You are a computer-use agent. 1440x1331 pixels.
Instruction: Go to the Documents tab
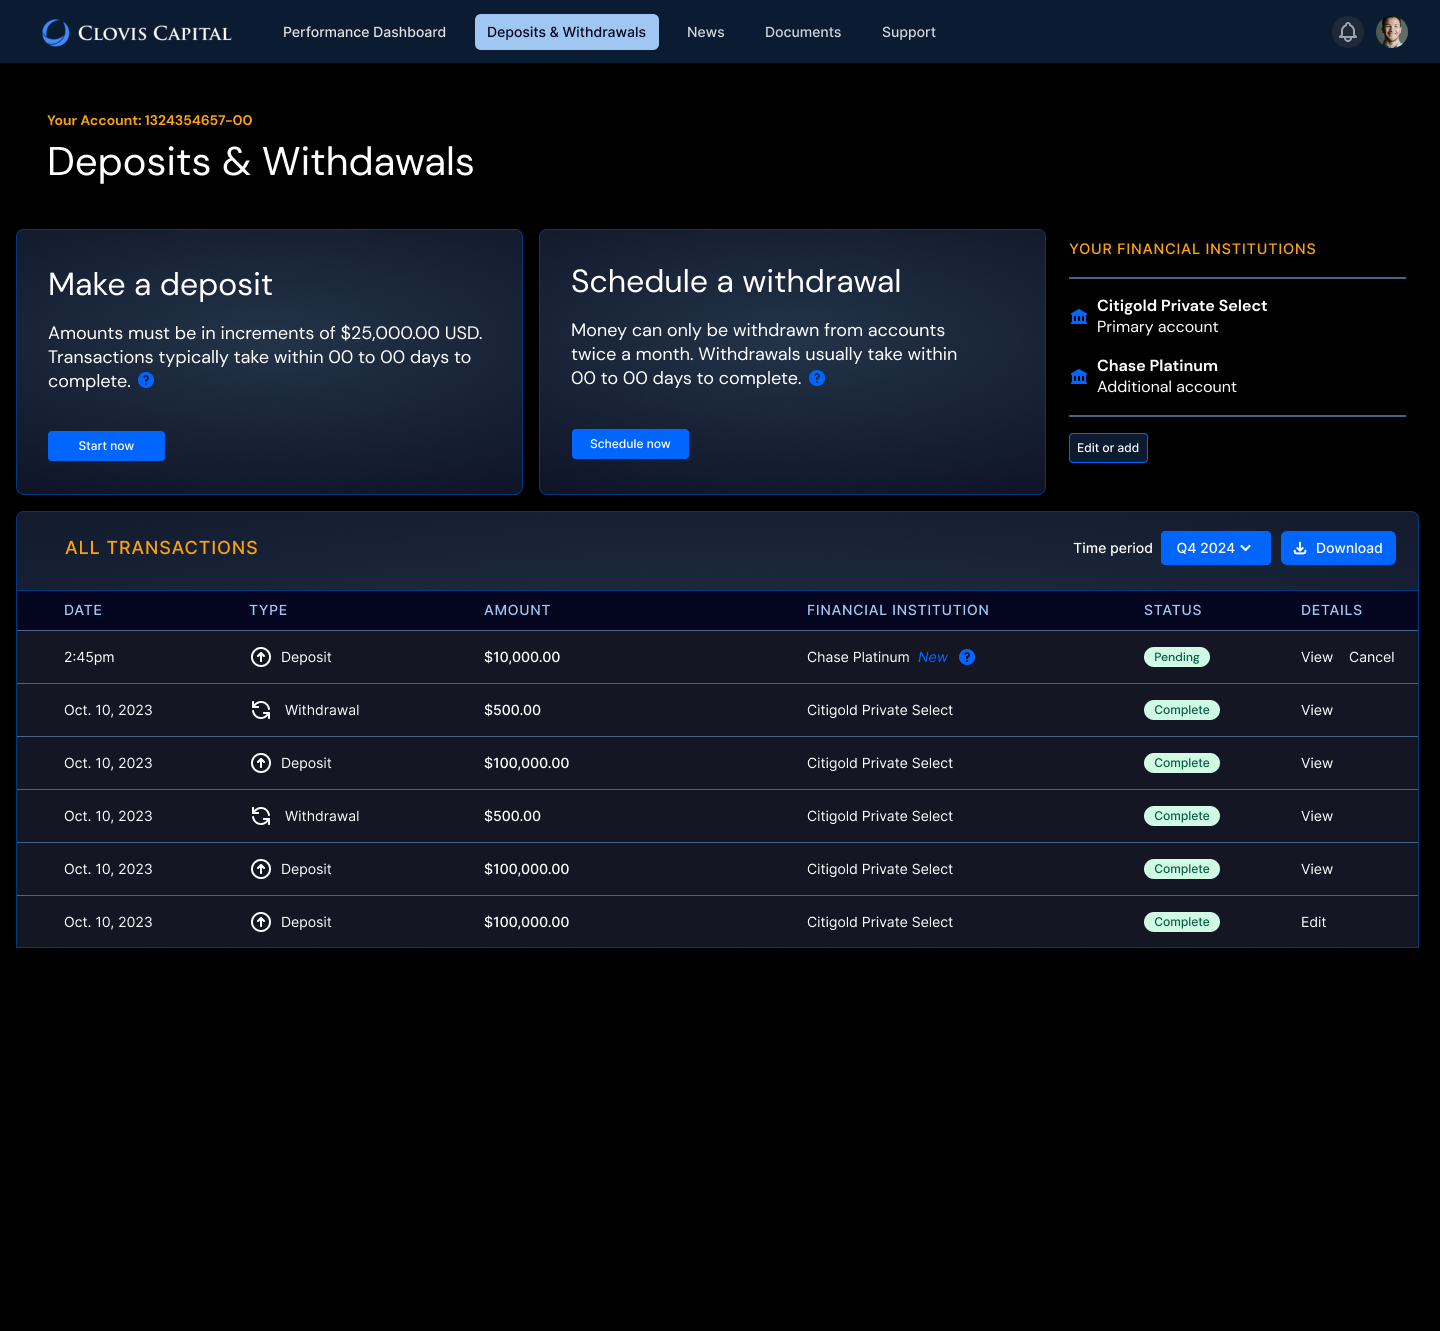(802, 32)
